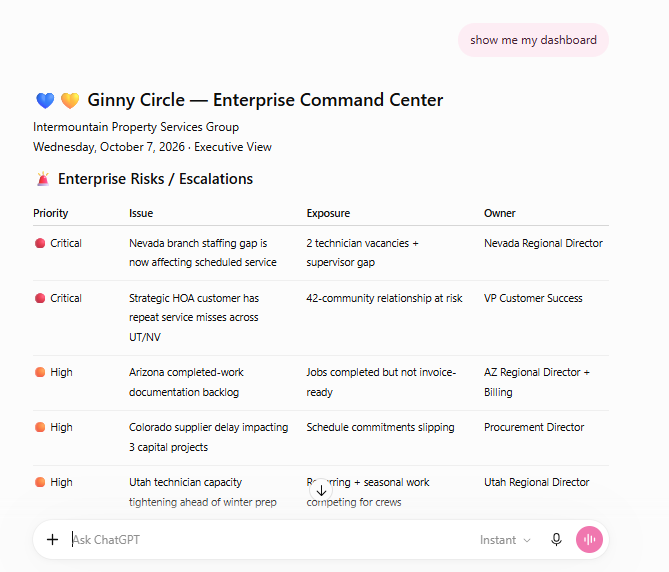Click the yellow heart emoji in heading
This screenshot has height=572, width=669.
click(x=70, y=101)
